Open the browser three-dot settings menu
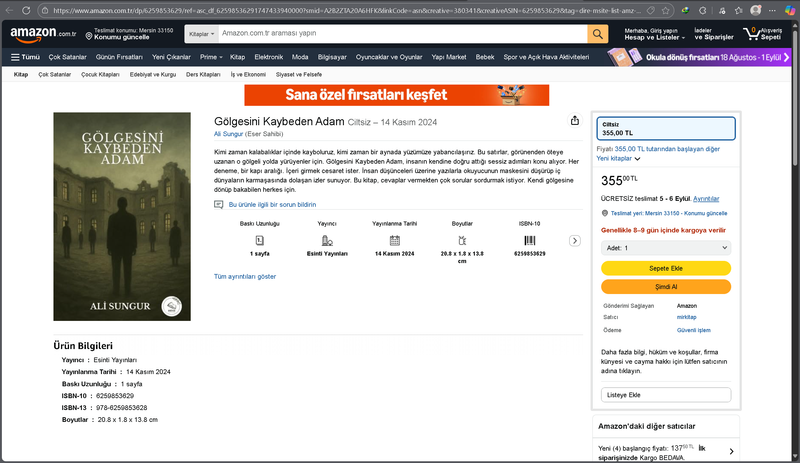Viewport: 800px width, 463px height. pos(772,10)
